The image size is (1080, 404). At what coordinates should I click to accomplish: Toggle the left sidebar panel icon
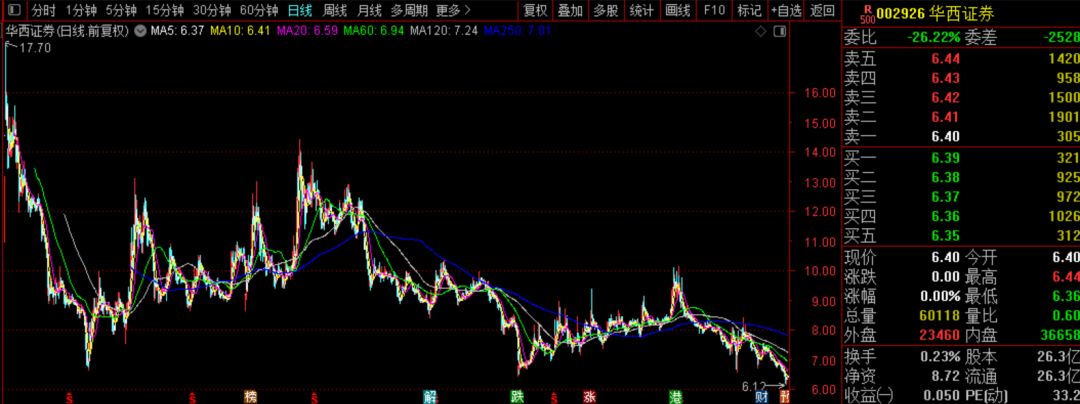coord(14,10)
